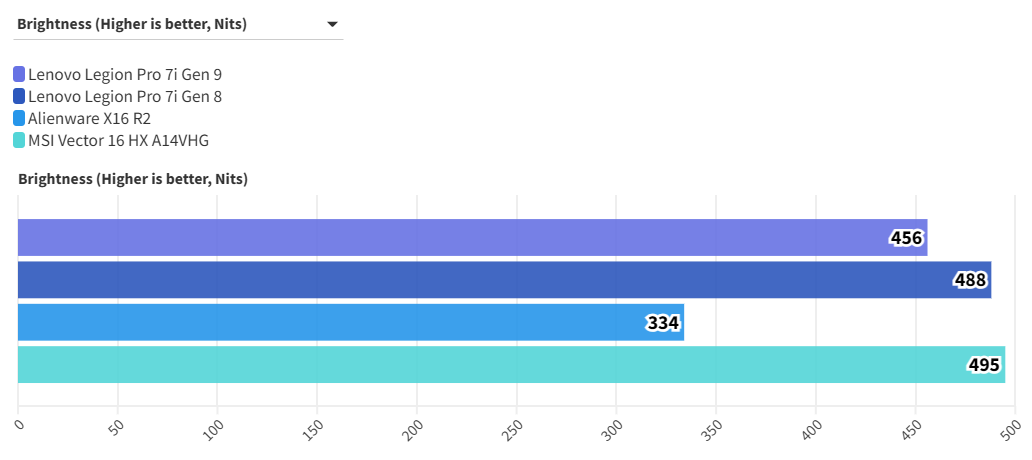Toggle the Alienware X16 R2 legend label
Viewport: 1032px width, 460px height.
[x=89, y=118]
